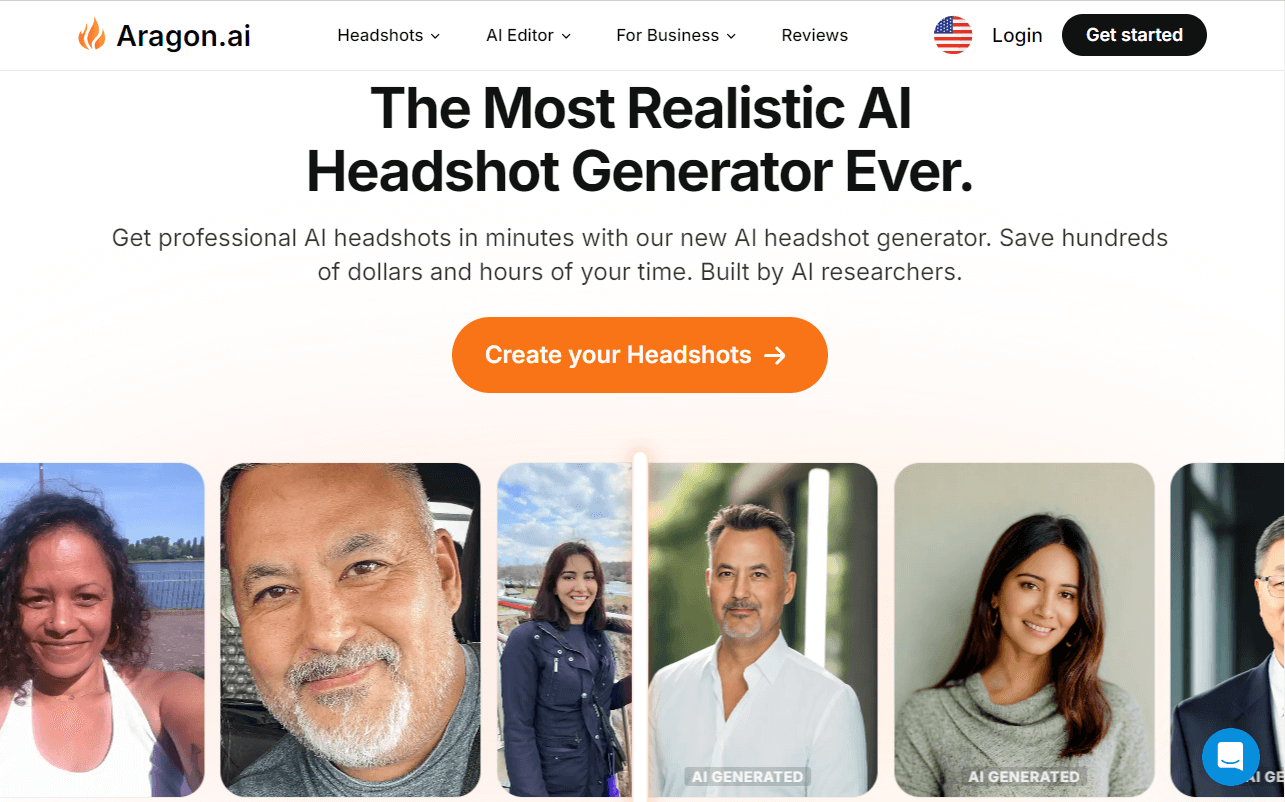Select the woman in navy jacket photo
The height and width of the screenshot is (802, 1285).
pos(565,630)
